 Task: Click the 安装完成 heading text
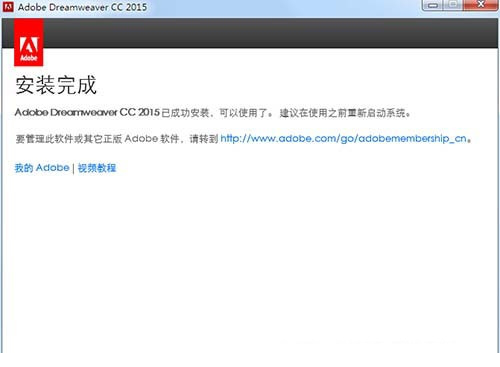tap(56, 85)
